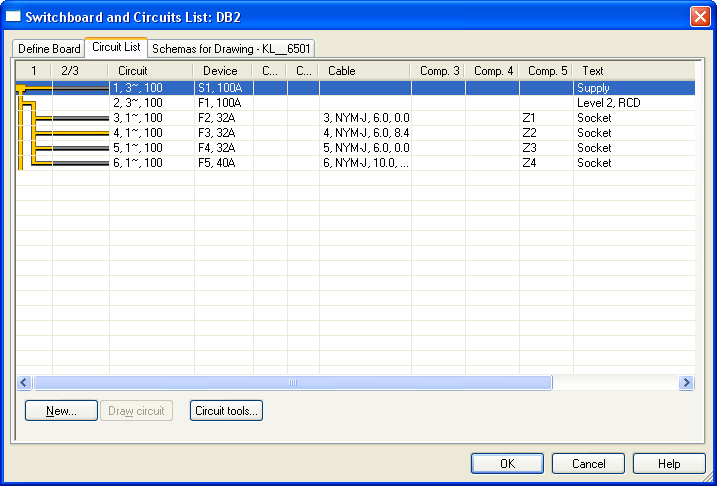Create a new circuit with New button

pyautogui.click(x=61, y=410)
